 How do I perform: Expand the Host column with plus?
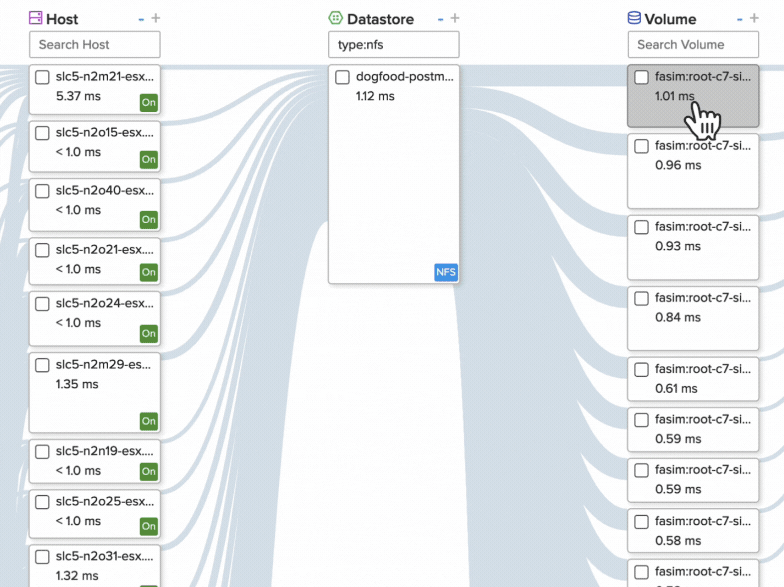point(155,19)
